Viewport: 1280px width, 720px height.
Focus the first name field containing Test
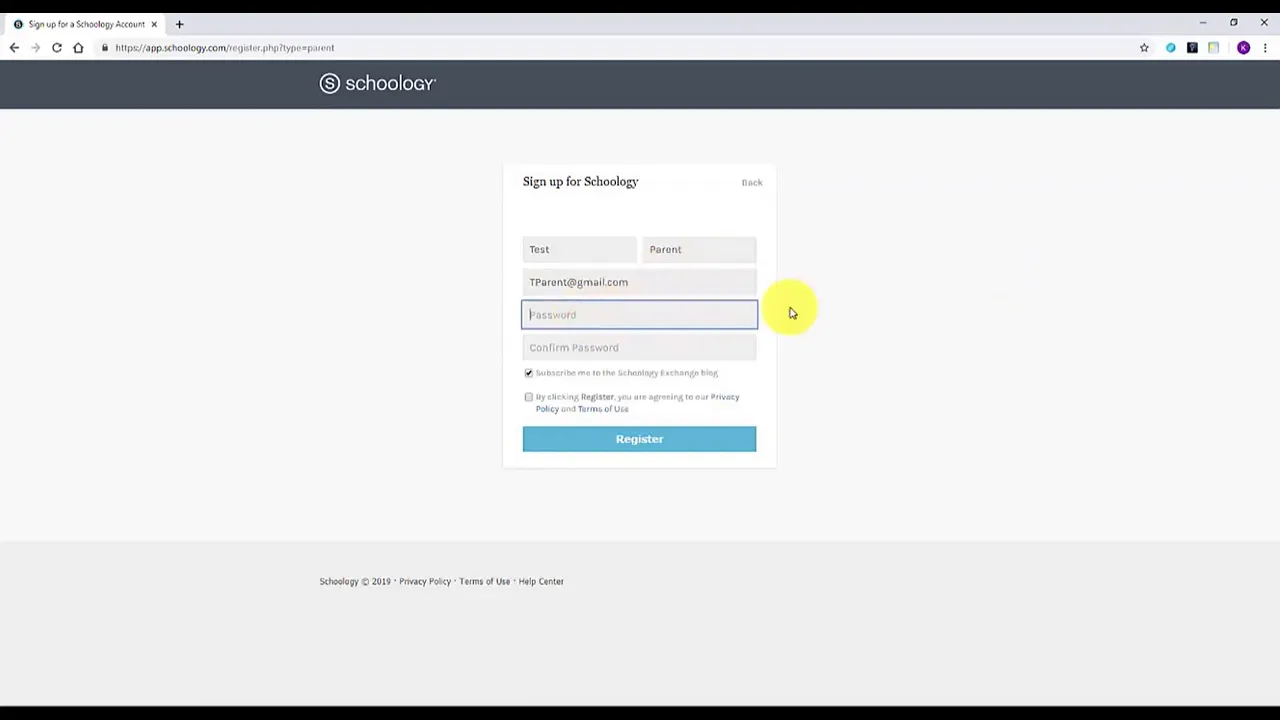[579, 249]
